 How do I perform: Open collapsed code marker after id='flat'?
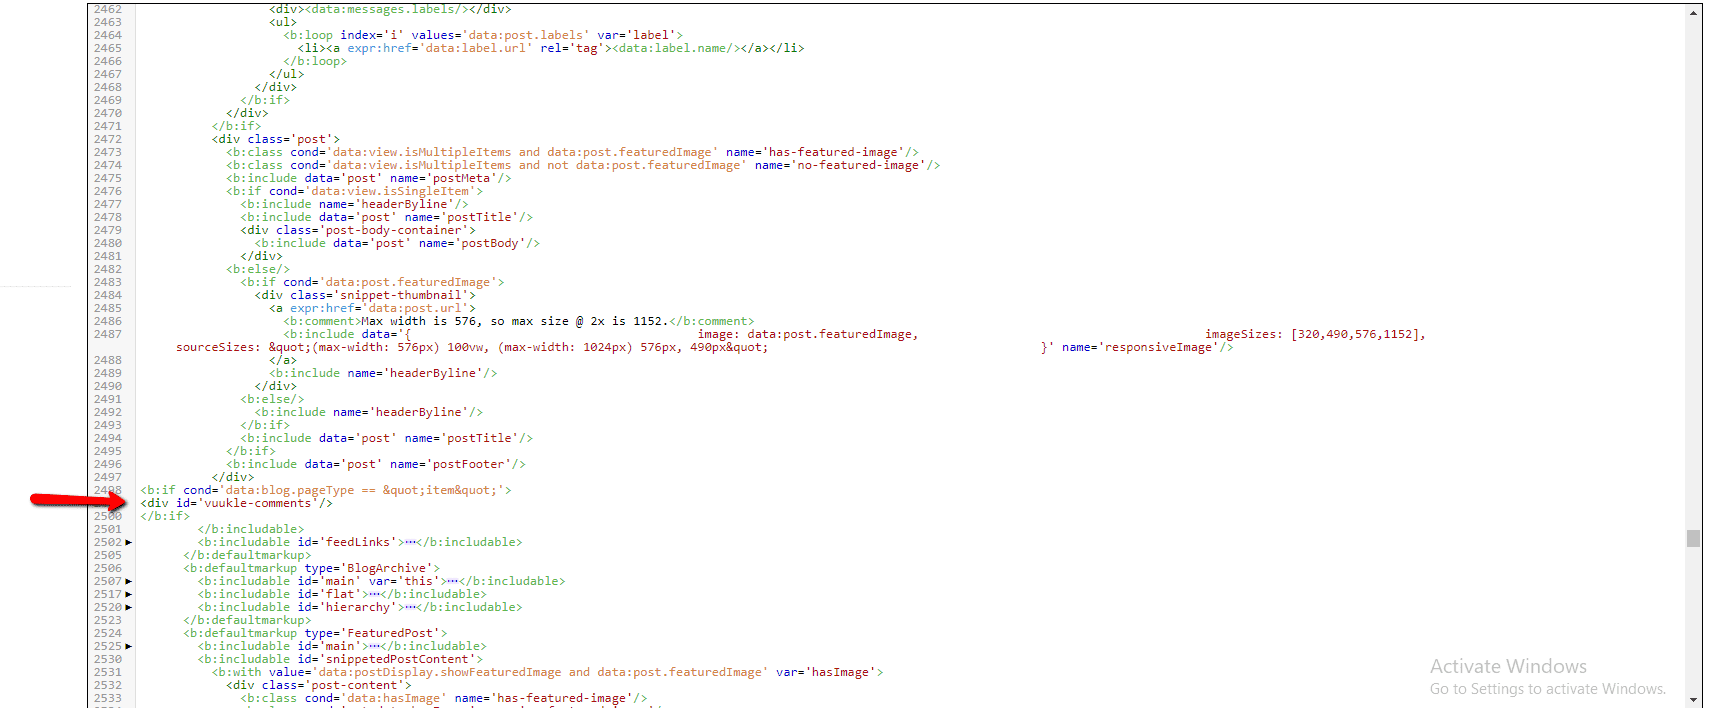(x=374, y=595)
